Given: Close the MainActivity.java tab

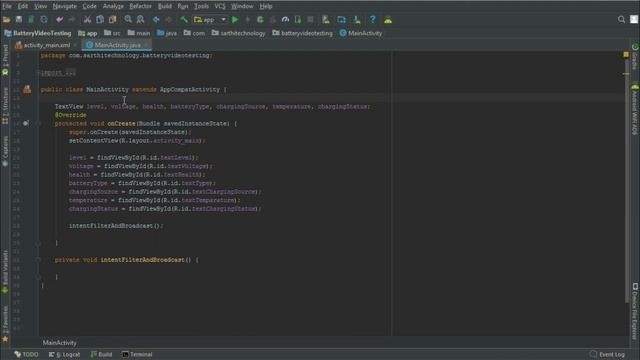Looking at the screenshot, I should (146, 45).
